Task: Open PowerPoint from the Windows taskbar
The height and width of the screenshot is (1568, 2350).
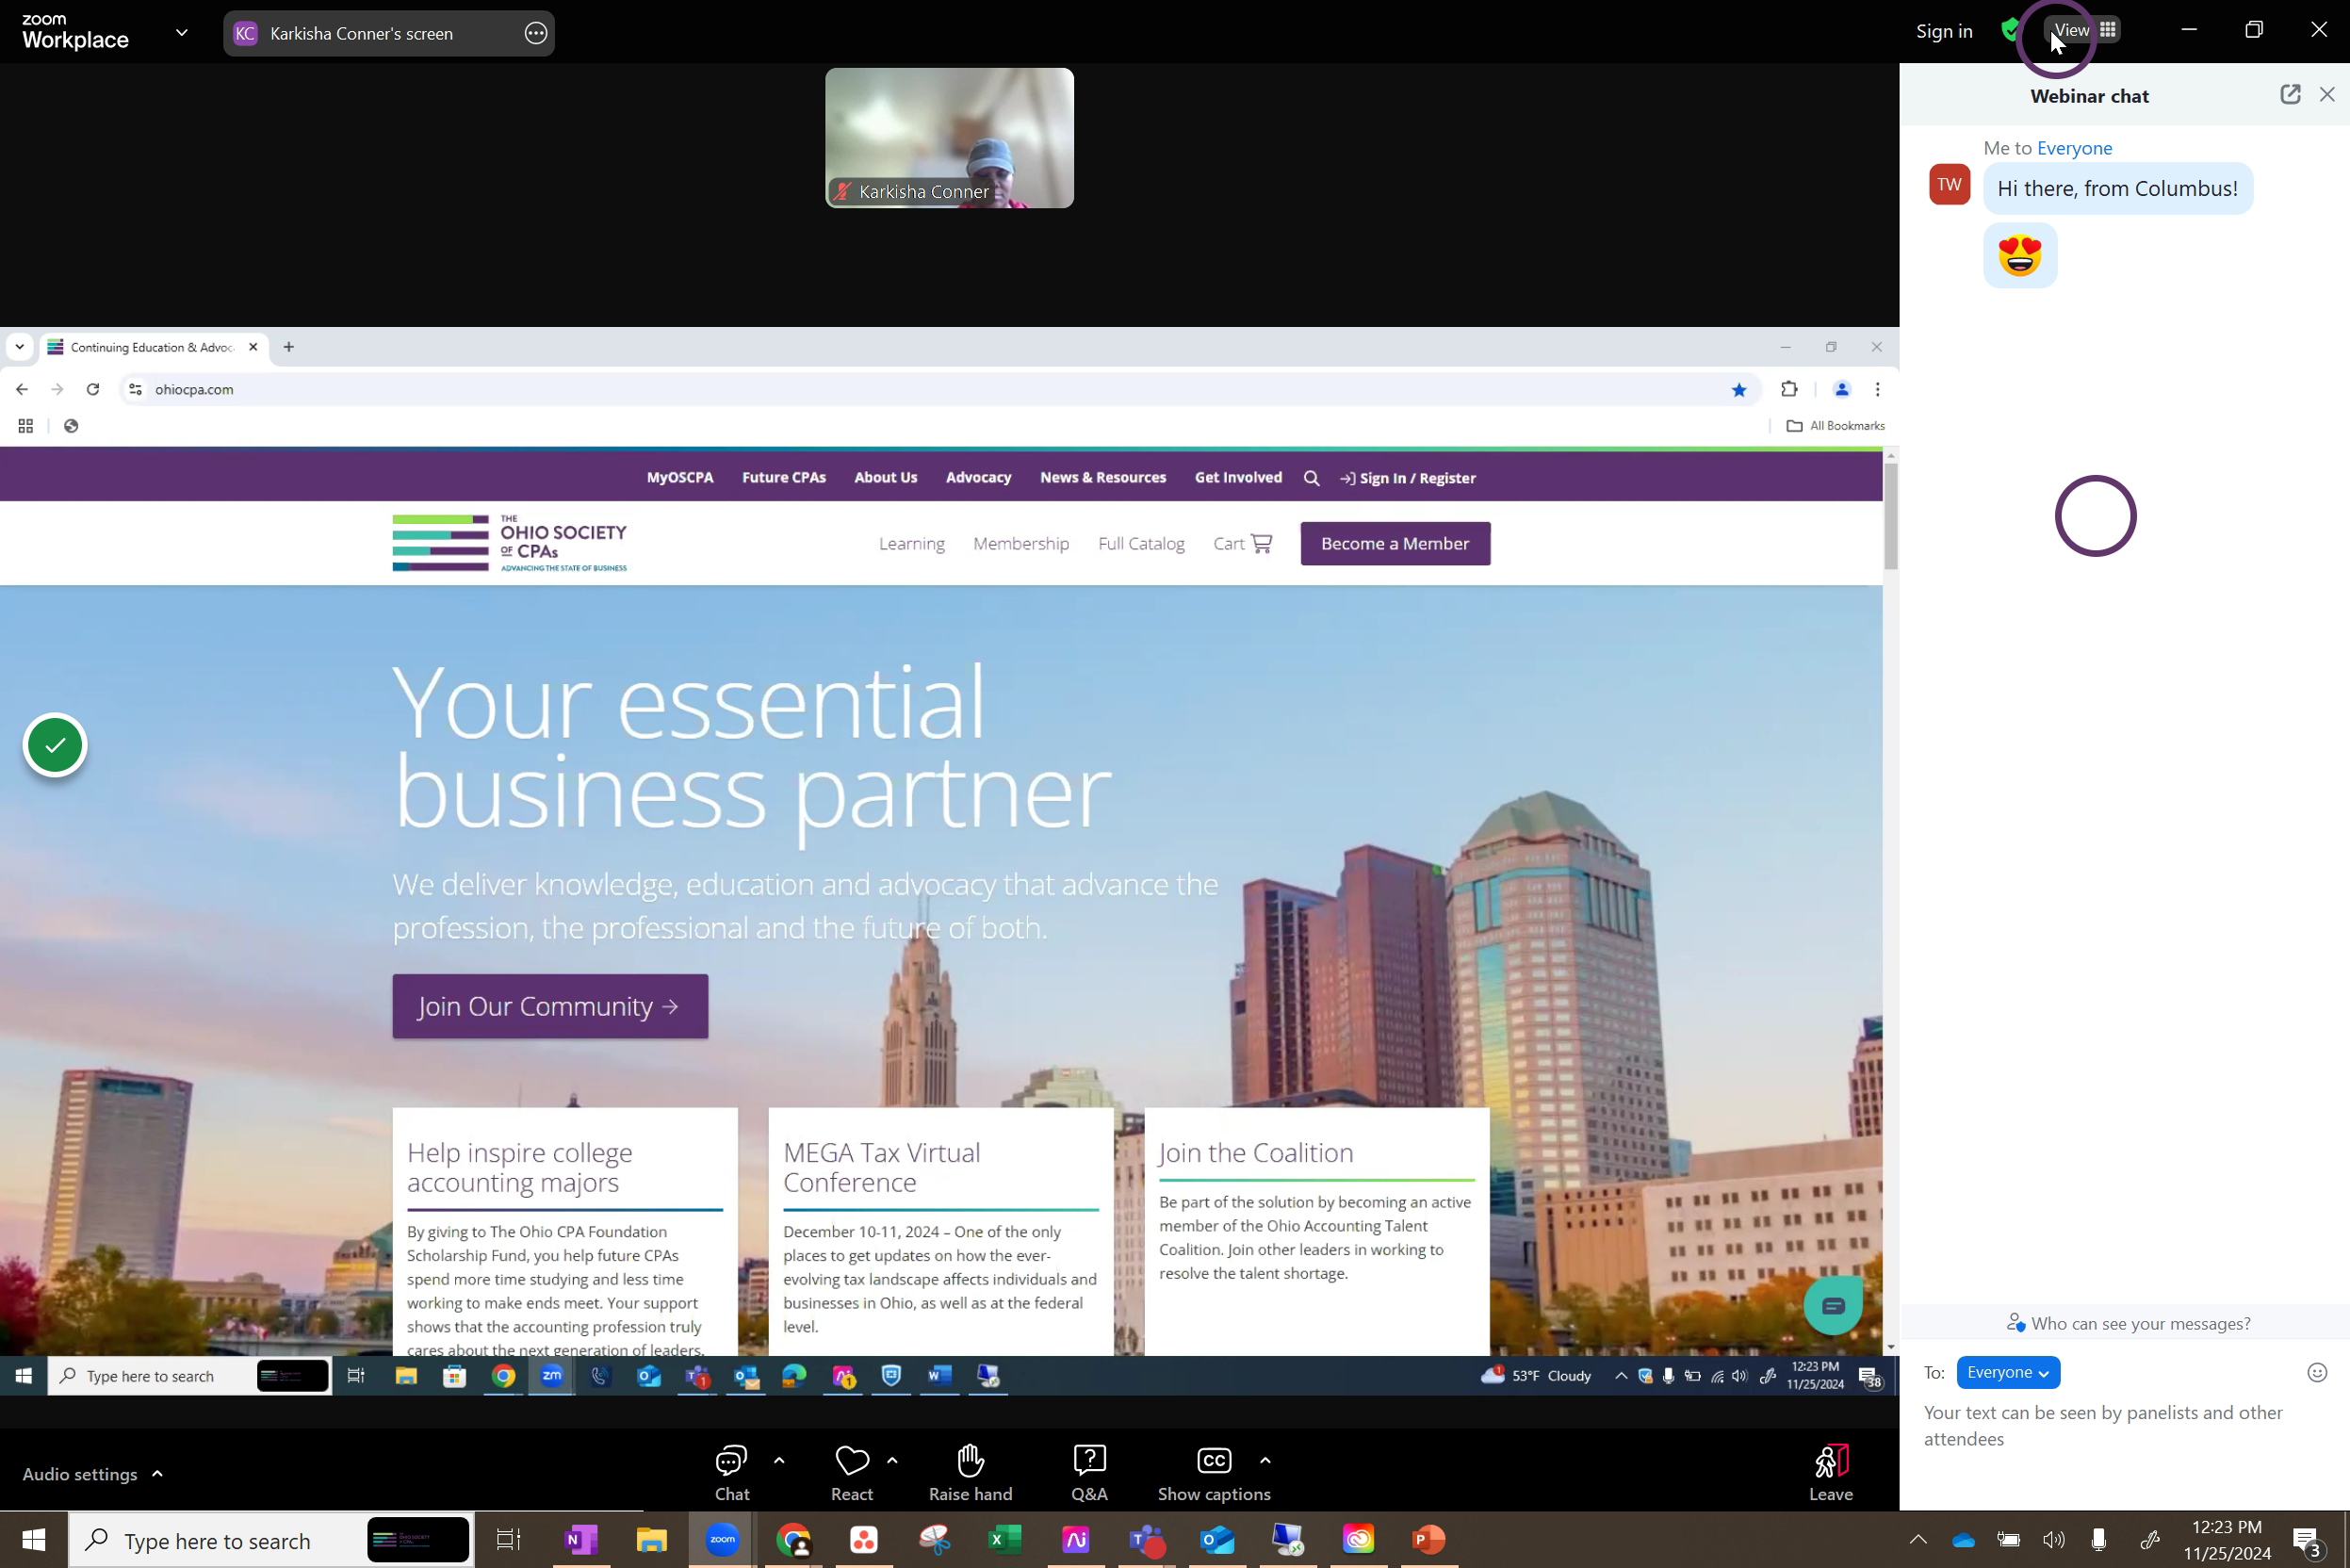Action: point(1428,1539)
